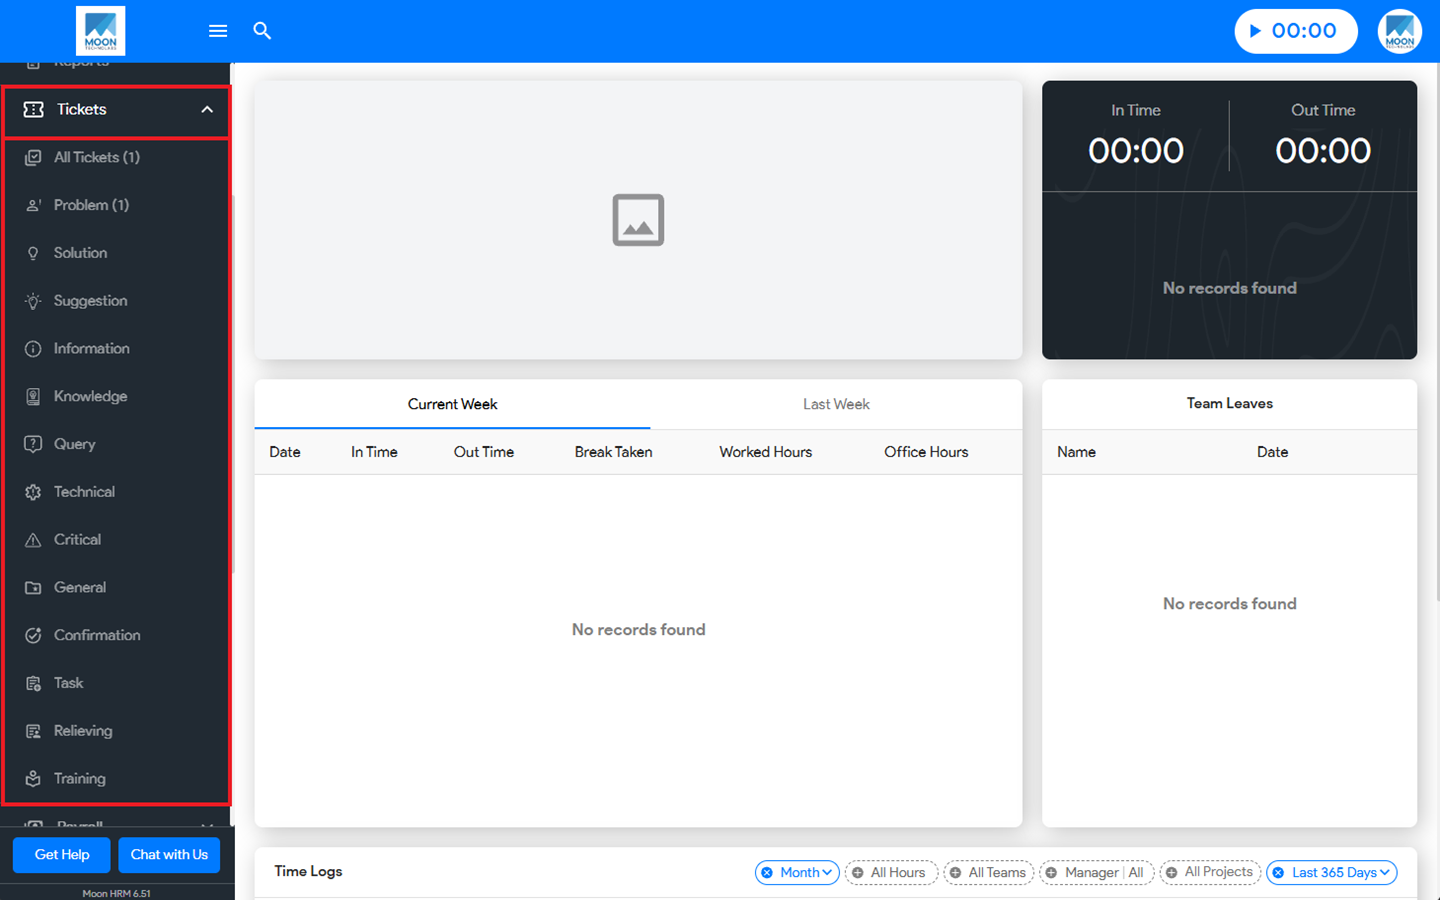Click the Technical gear icon
Viewport: 1440px width, 900px height.
tap(33, 492)
